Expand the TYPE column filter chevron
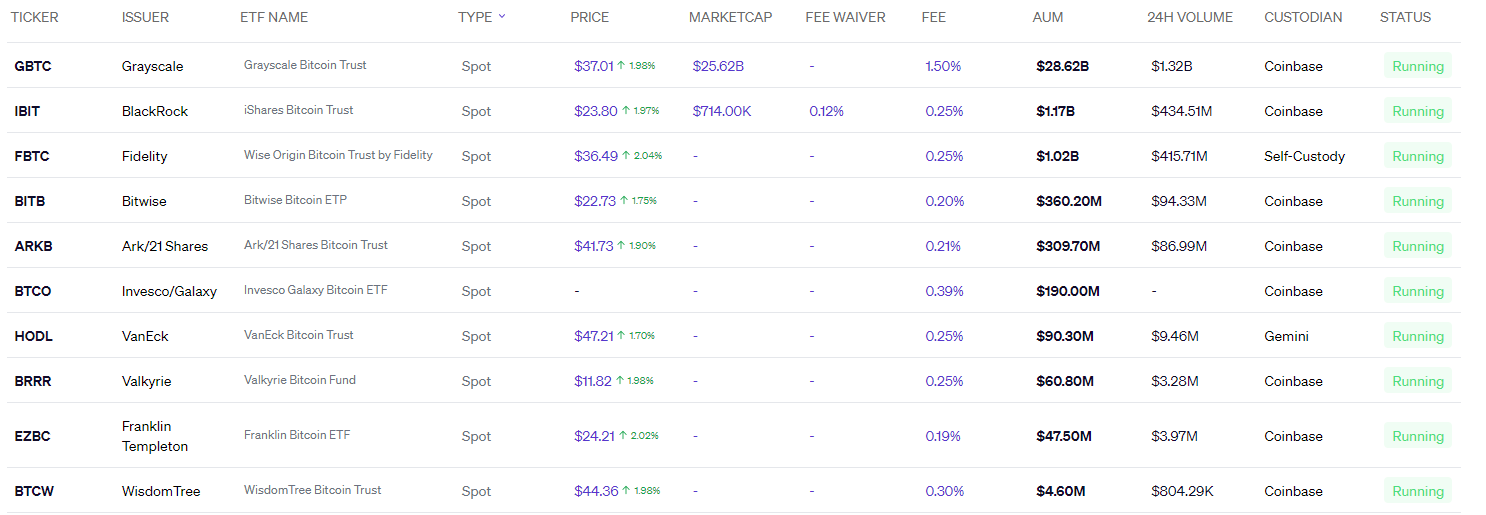 pyautogui.click(x=502, y=16)
